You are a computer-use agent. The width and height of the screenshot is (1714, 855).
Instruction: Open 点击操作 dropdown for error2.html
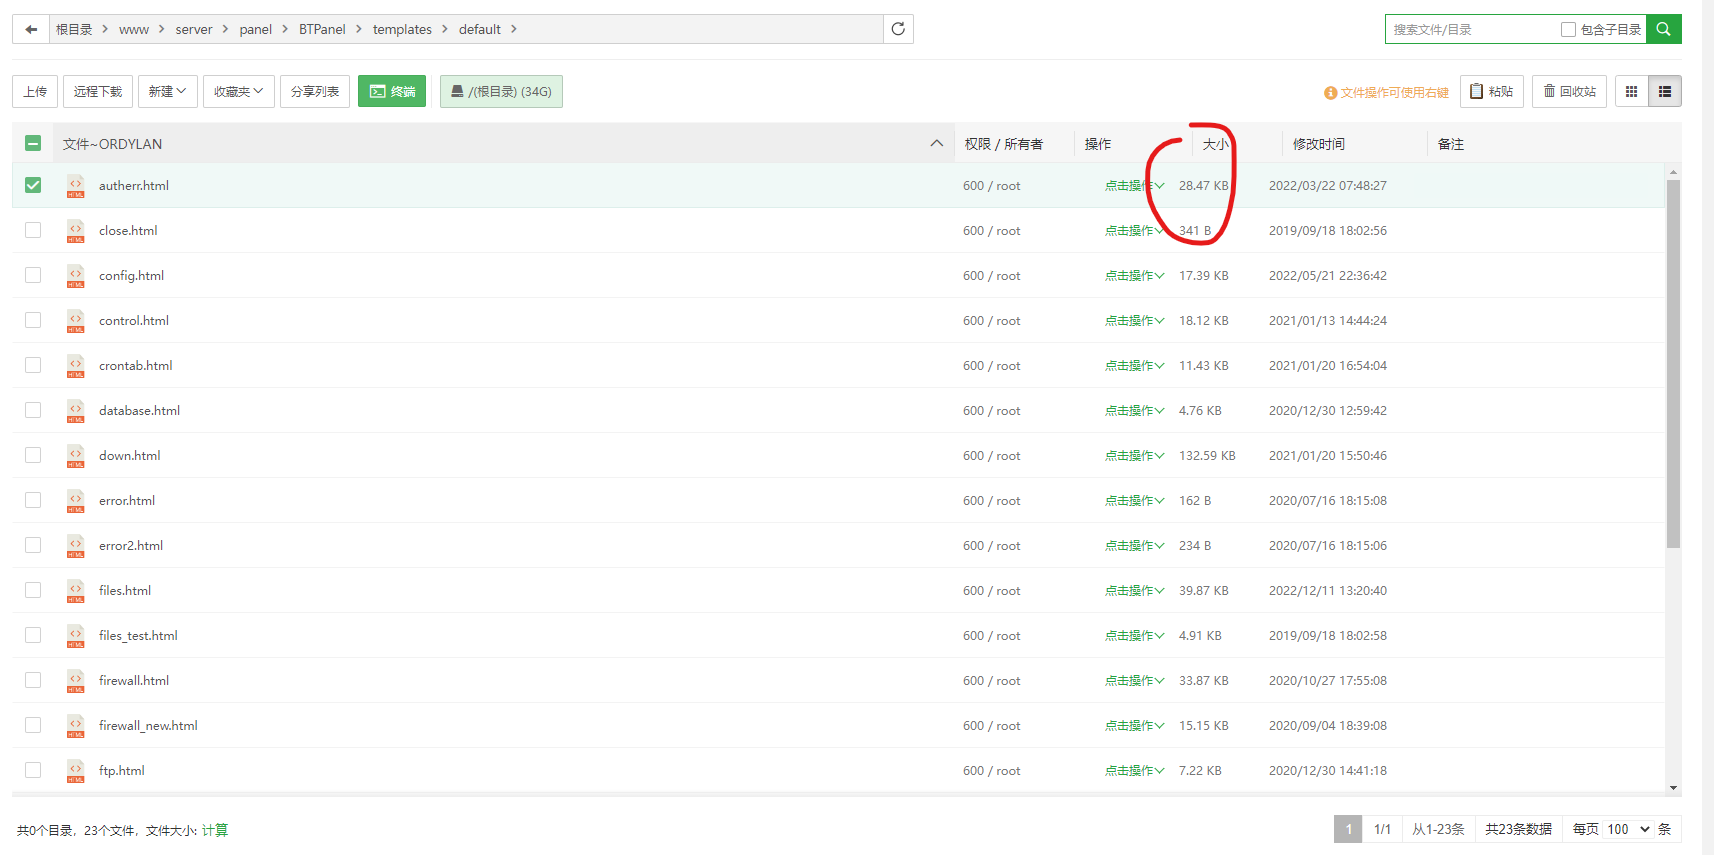click(1134, 546)
